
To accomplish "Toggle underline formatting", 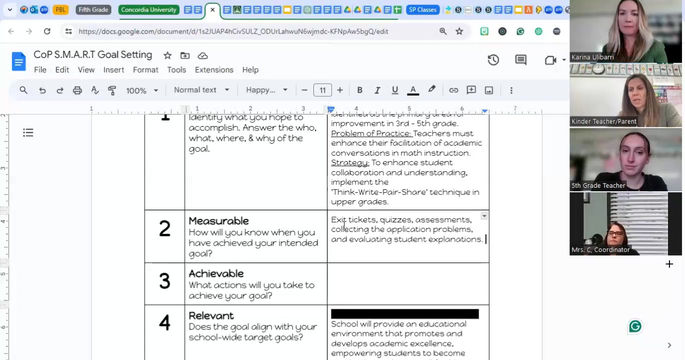I will [x=395, y=90].
